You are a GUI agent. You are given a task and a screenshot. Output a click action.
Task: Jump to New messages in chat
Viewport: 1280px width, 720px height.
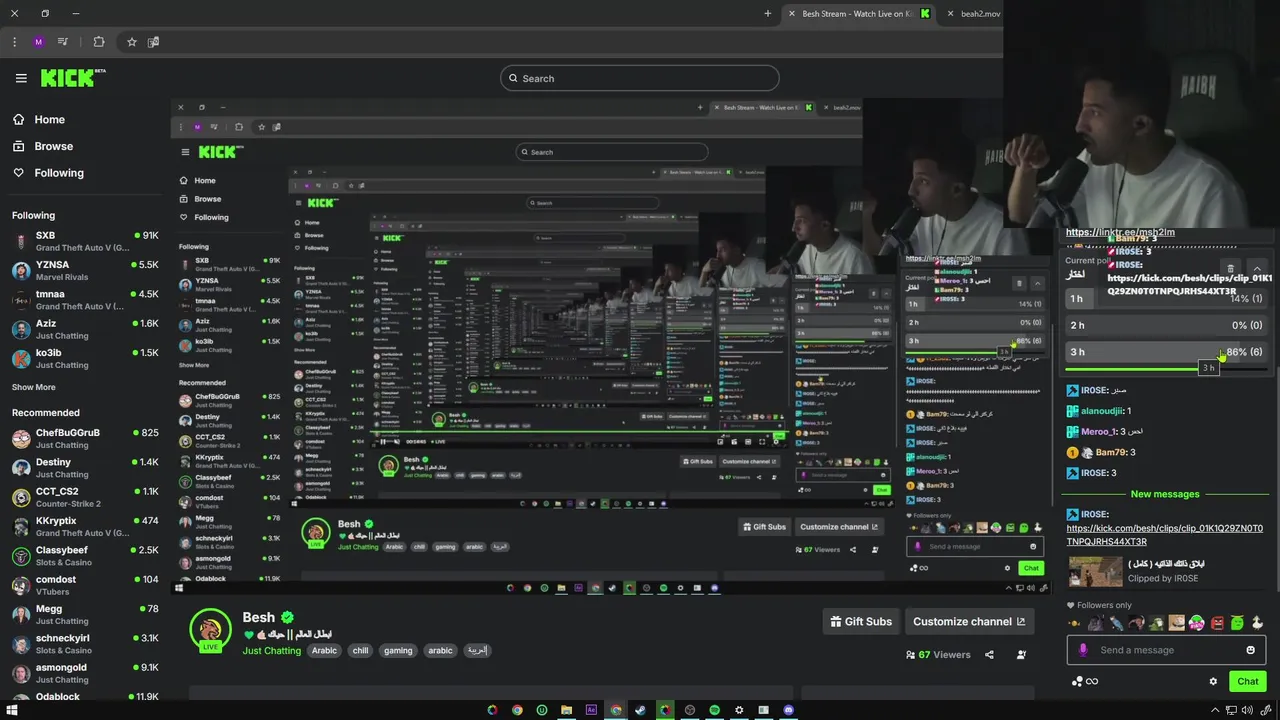click(x=1165, y=494)
